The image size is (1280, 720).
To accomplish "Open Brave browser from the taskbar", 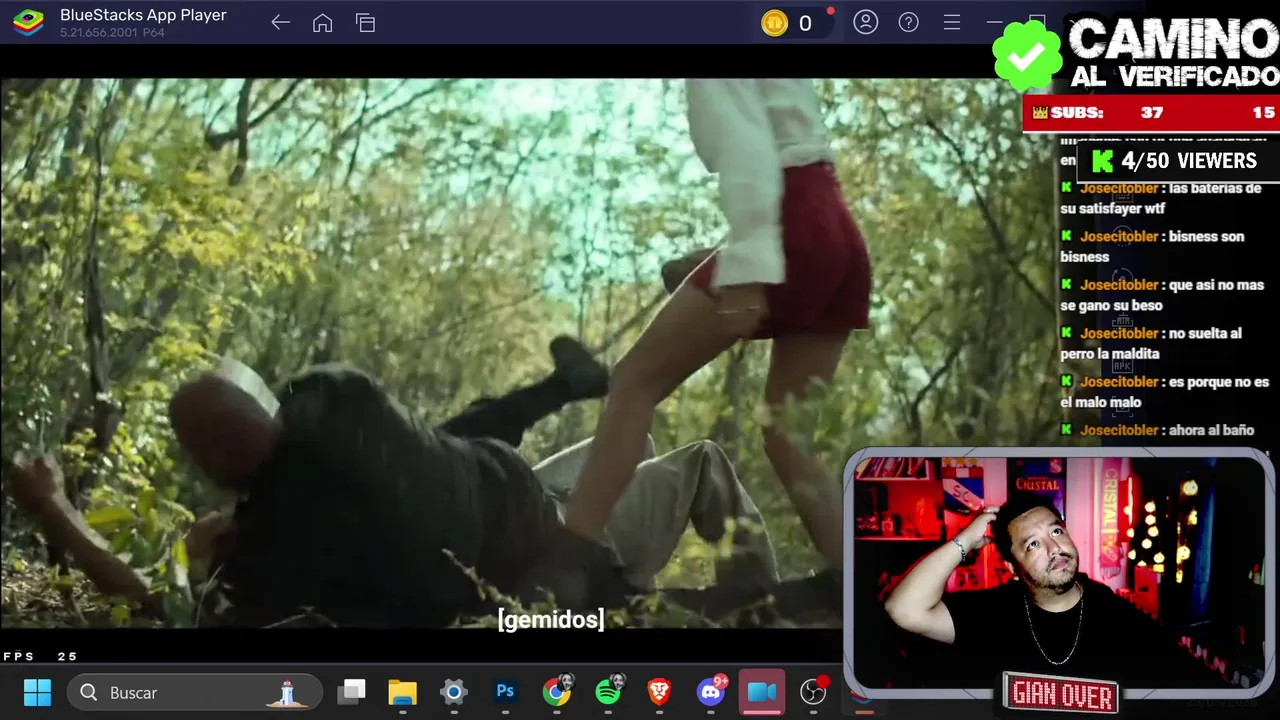I will pos(660,691).
